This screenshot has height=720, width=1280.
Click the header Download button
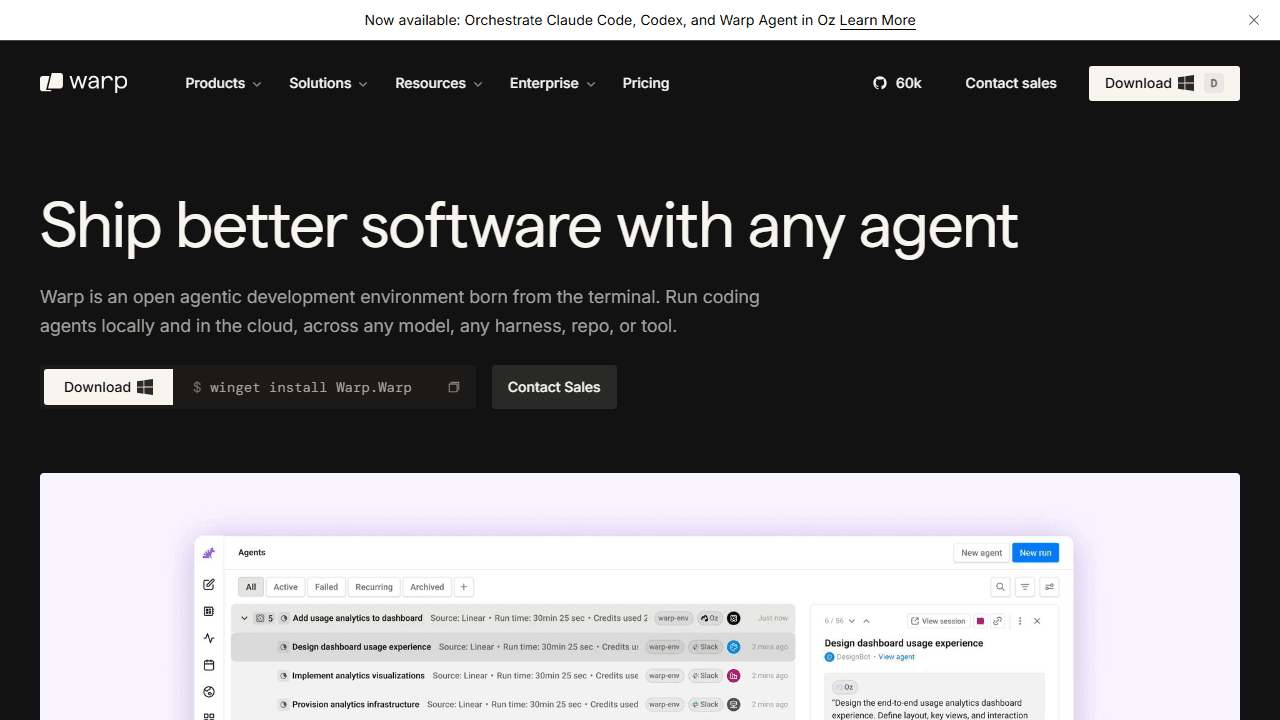point(1164,83)
